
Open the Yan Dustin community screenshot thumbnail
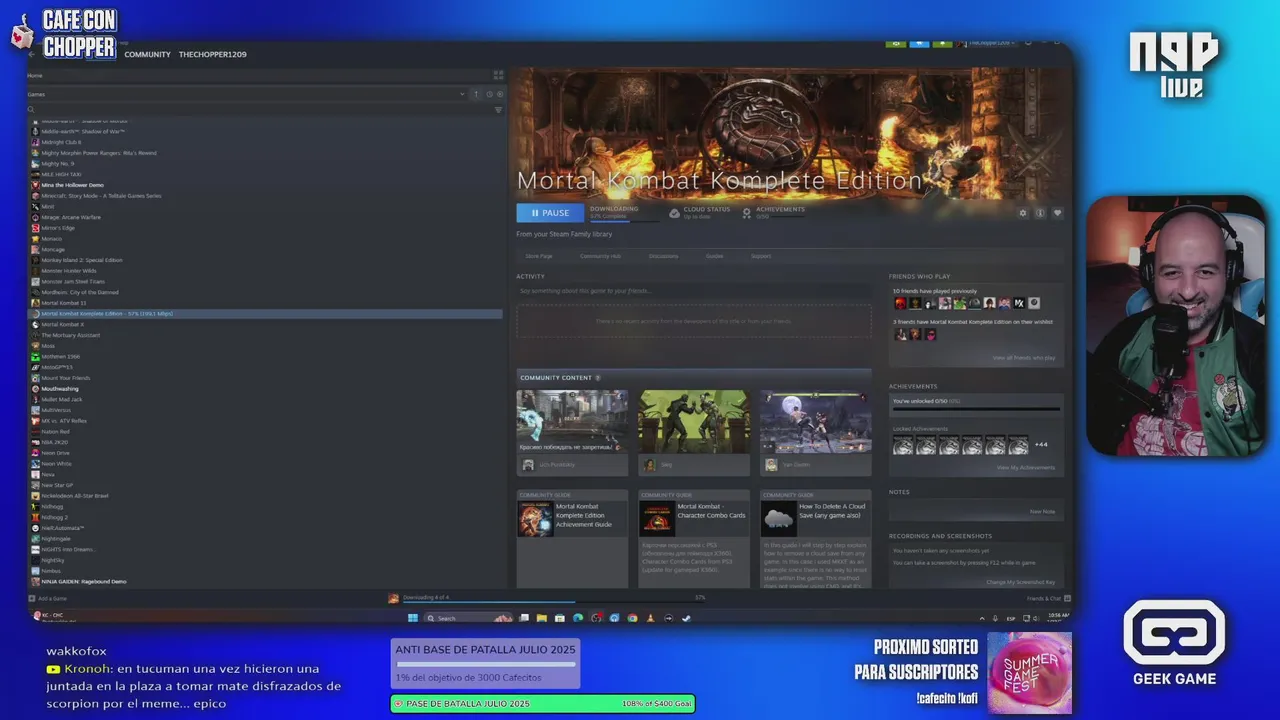[x=815, y=422]
